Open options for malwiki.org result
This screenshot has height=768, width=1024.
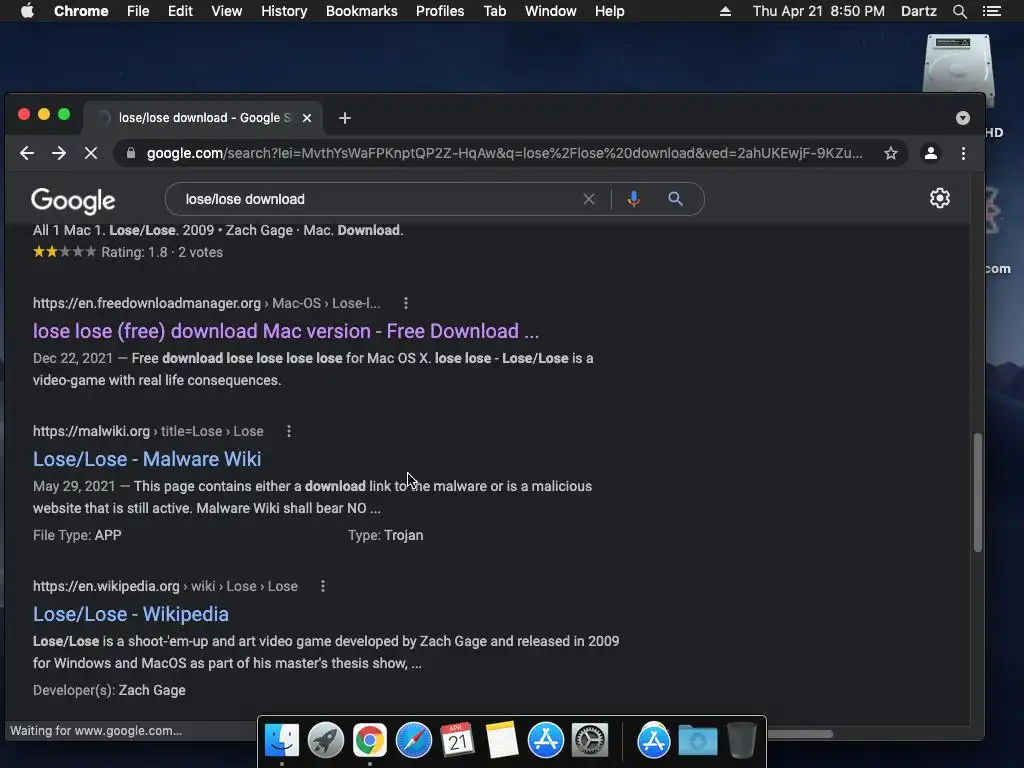click(x=289, y=431)
